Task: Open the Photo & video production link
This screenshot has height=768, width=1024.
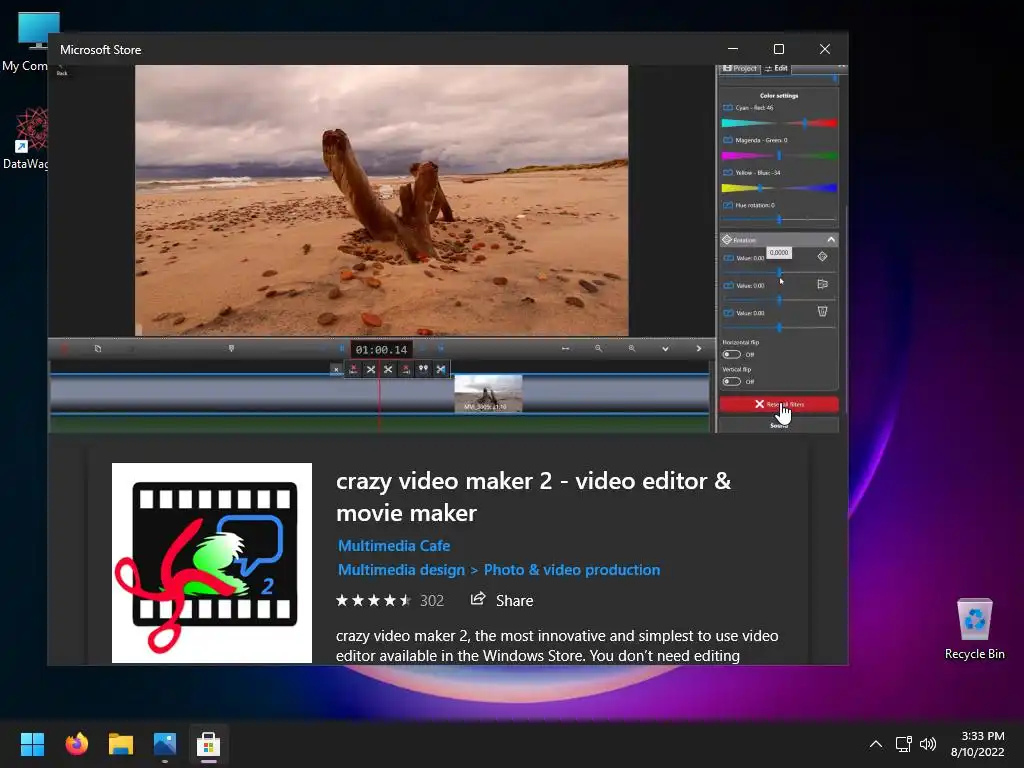Action: tap(571, 569)
